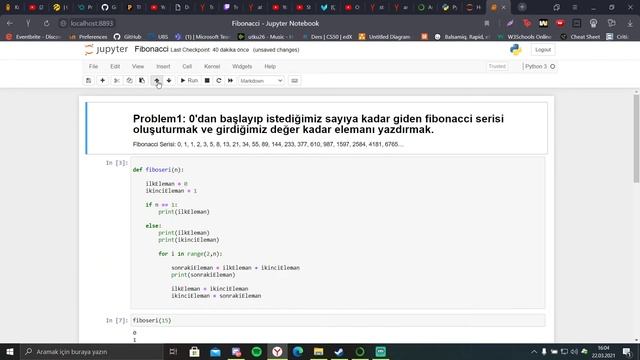640x360 pixels.
Task: Restart the kernel icon
Action: point(219,81)
